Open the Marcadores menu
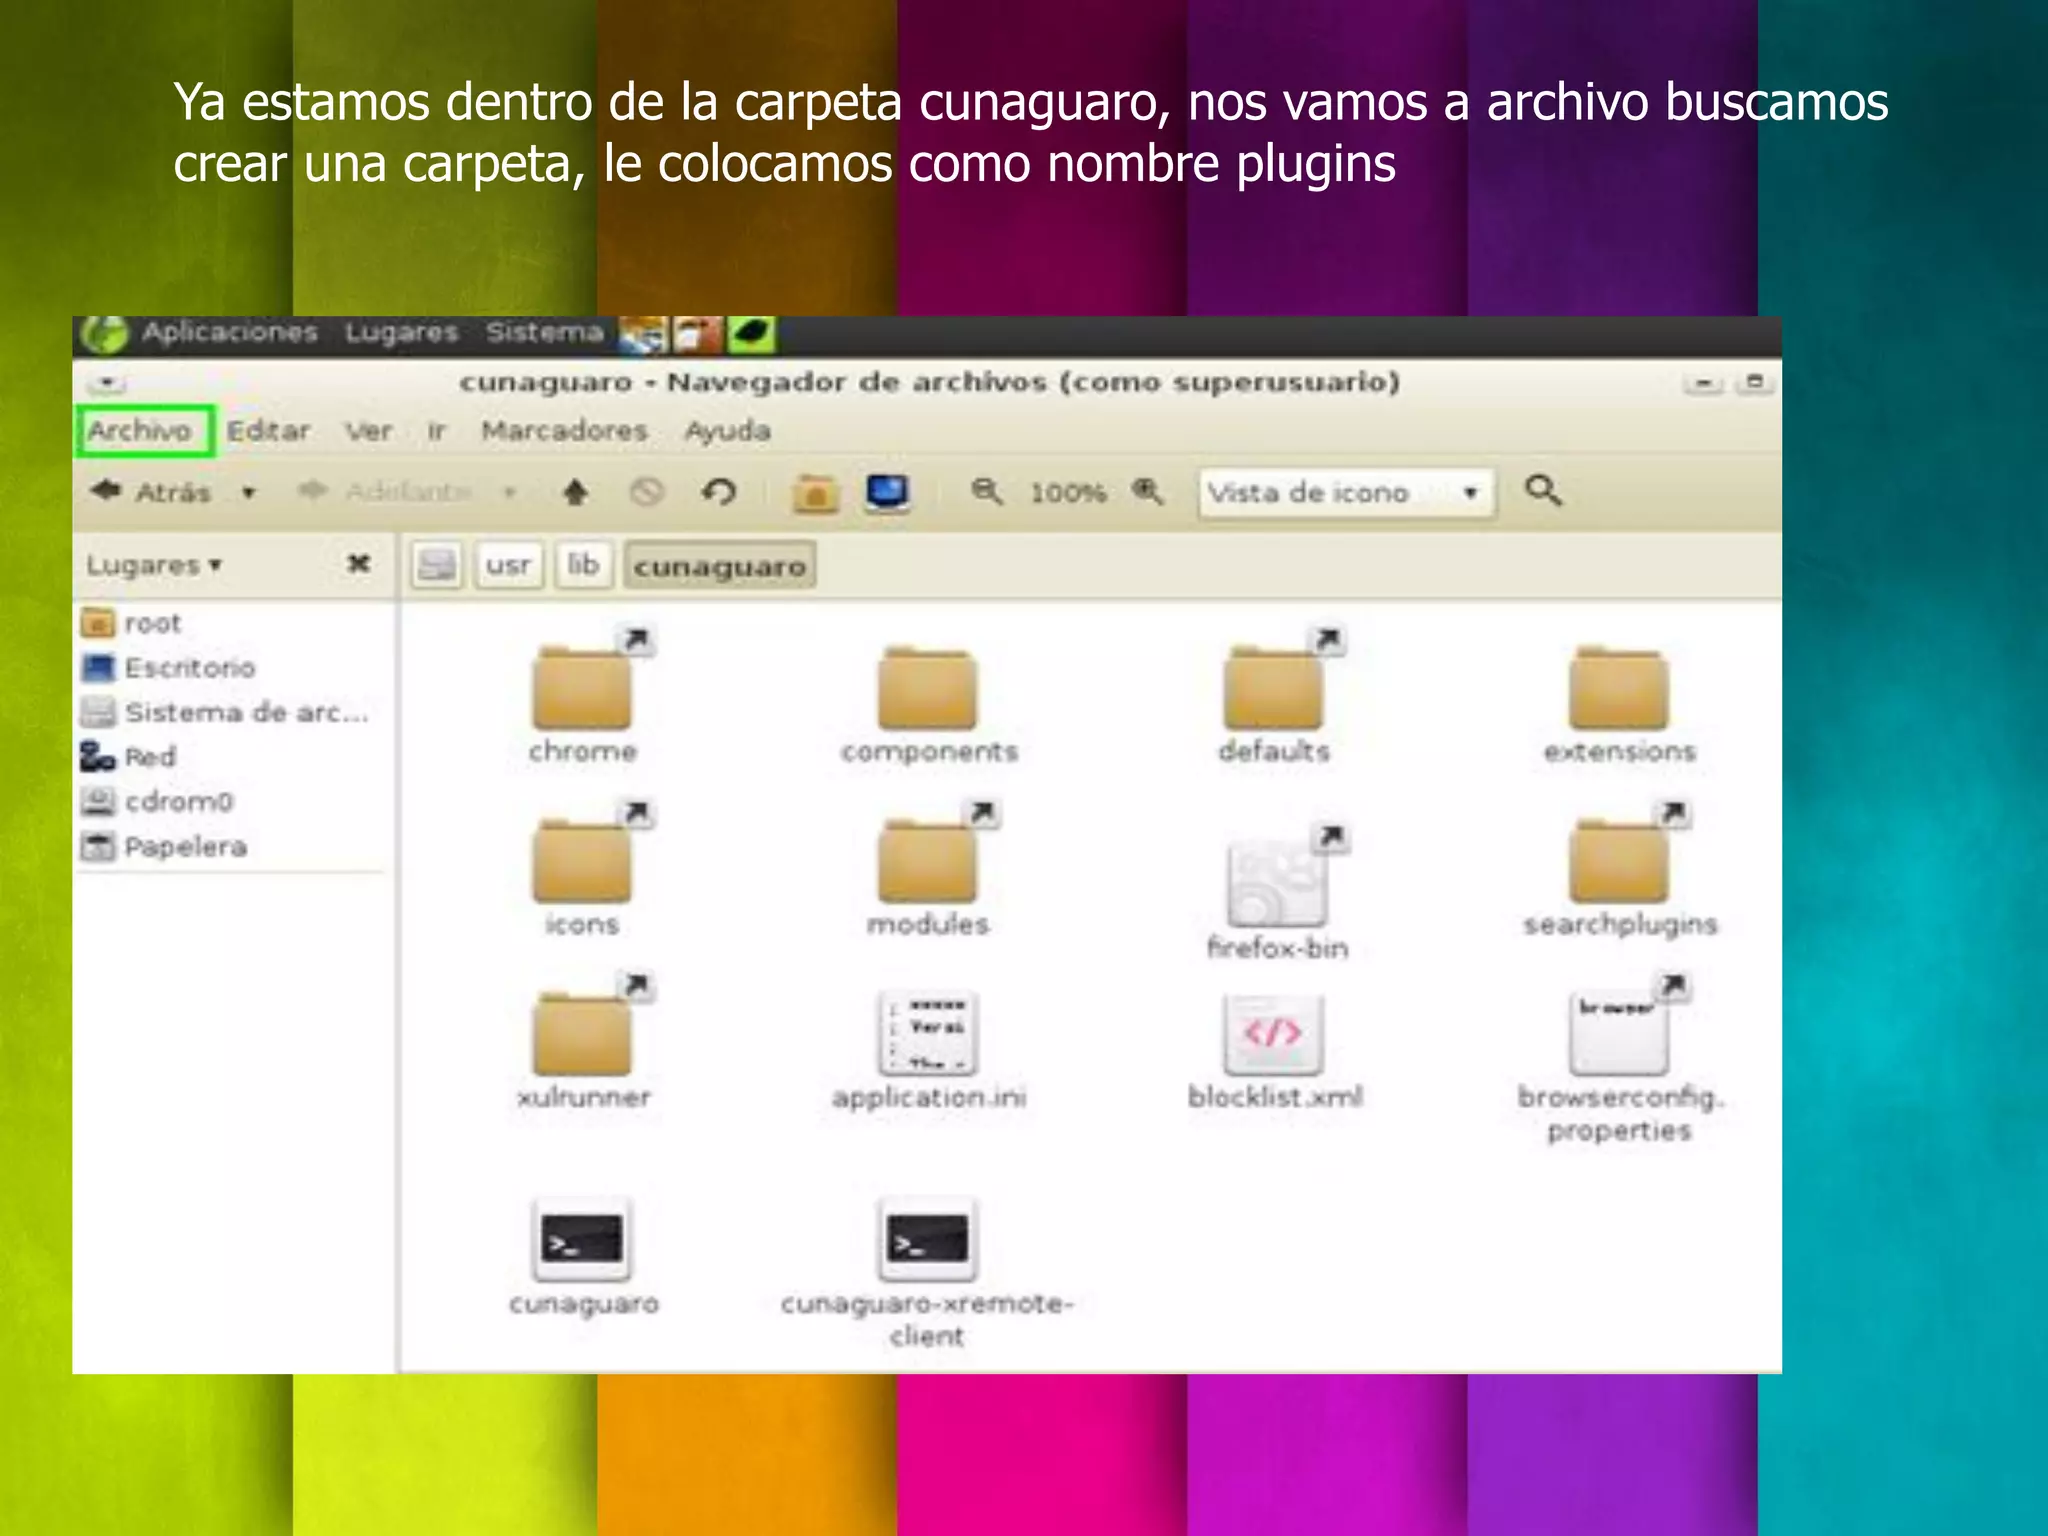The height and width of the screenshot is (1536, 2048). click(565, 431)
